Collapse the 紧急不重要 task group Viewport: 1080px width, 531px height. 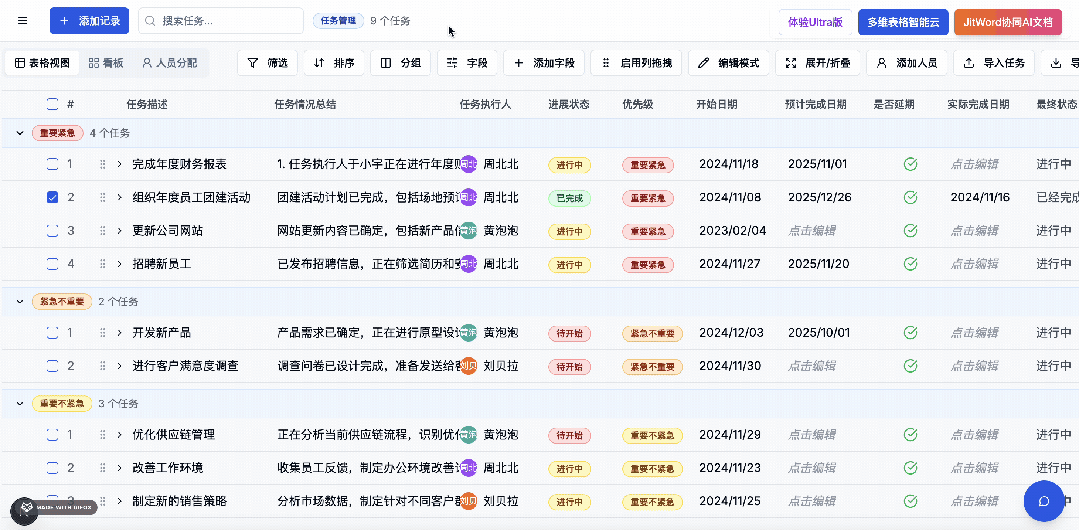(x=19, y=301)
